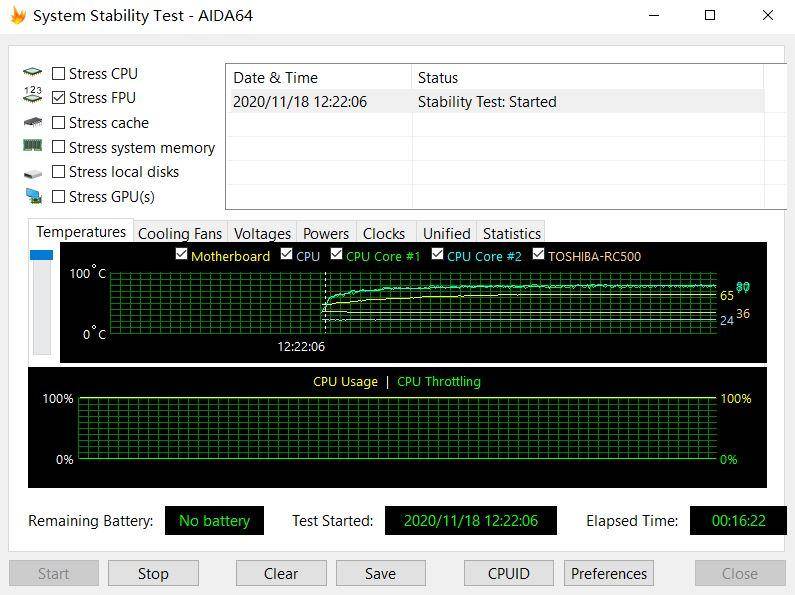
Task: Click the CPU chip icon beside Stress CPU
Action: coord(33,72)
